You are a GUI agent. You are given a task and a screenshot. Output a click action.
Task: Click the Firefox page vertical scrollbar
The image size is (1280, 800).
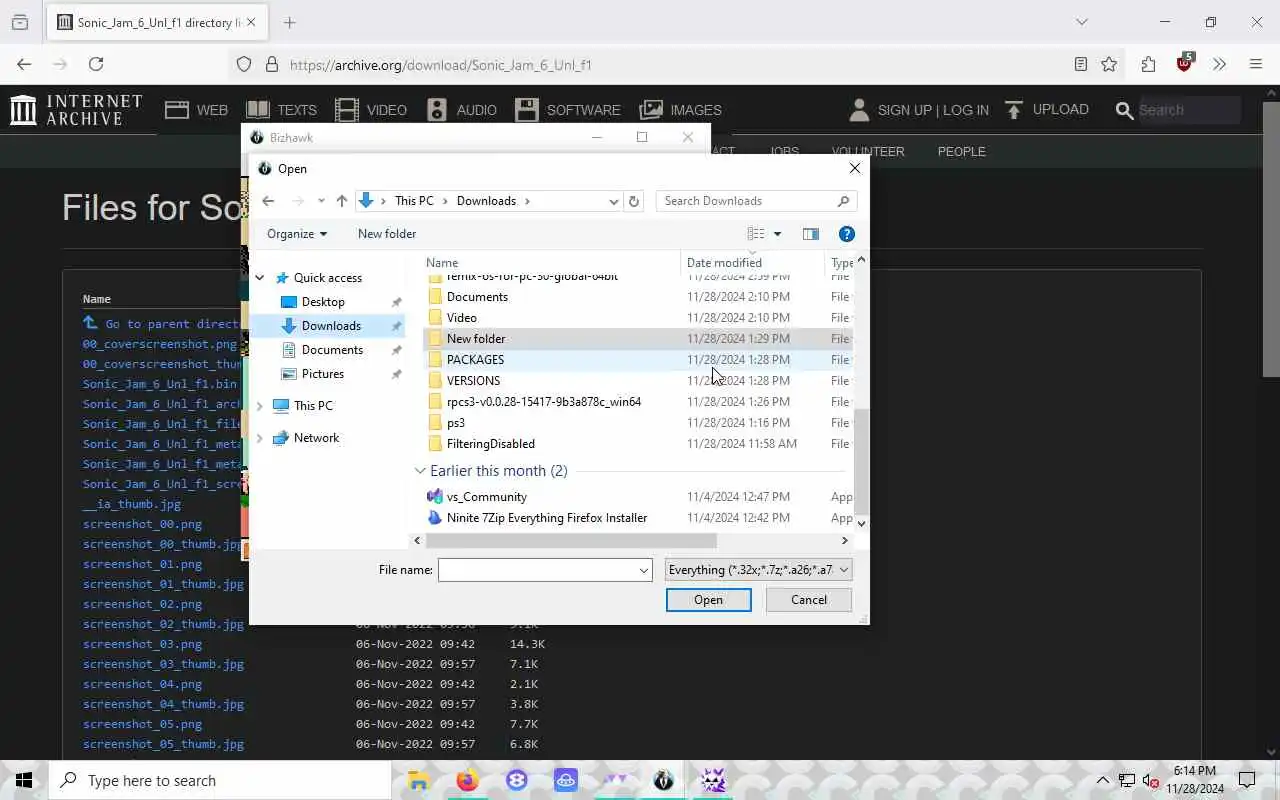coord(1270,240)
